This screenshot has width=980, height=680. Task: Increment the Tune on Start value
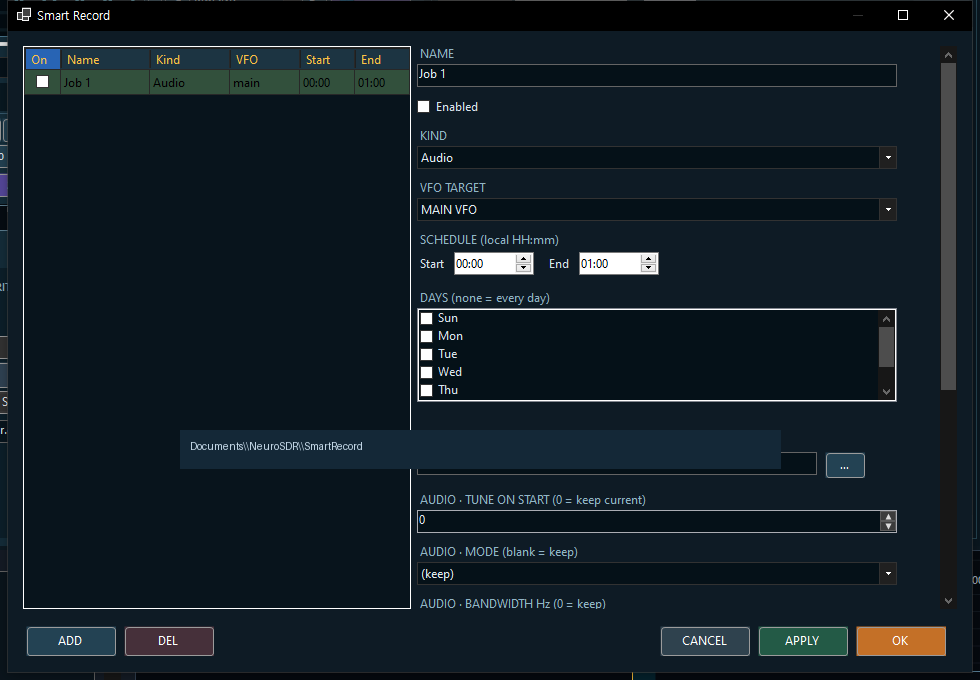(888, 517)
